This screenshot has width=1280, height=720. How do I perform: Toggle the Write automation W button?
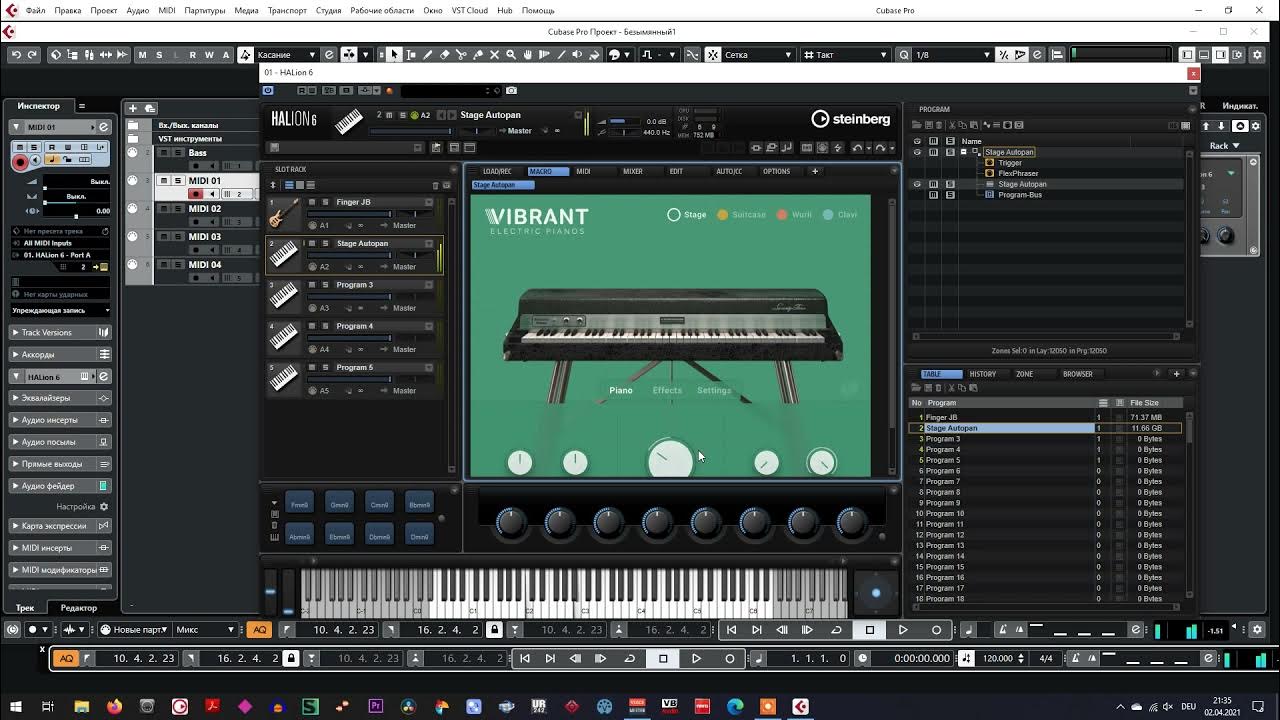coord(209,55)
